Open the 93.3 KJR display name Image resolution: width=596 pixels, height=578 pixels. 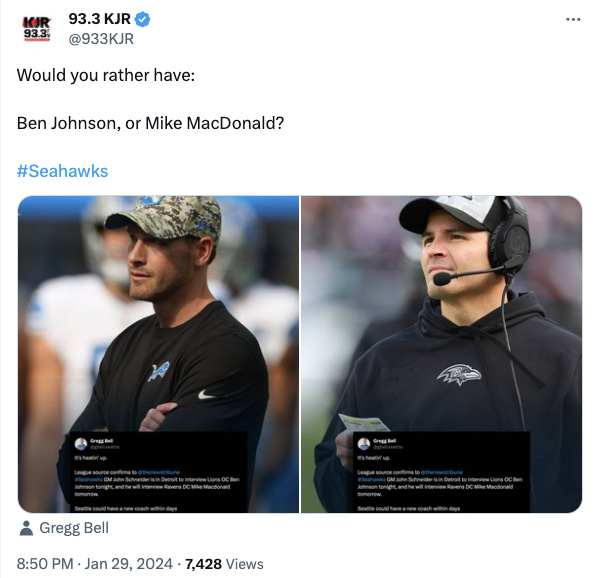[99, 19]
